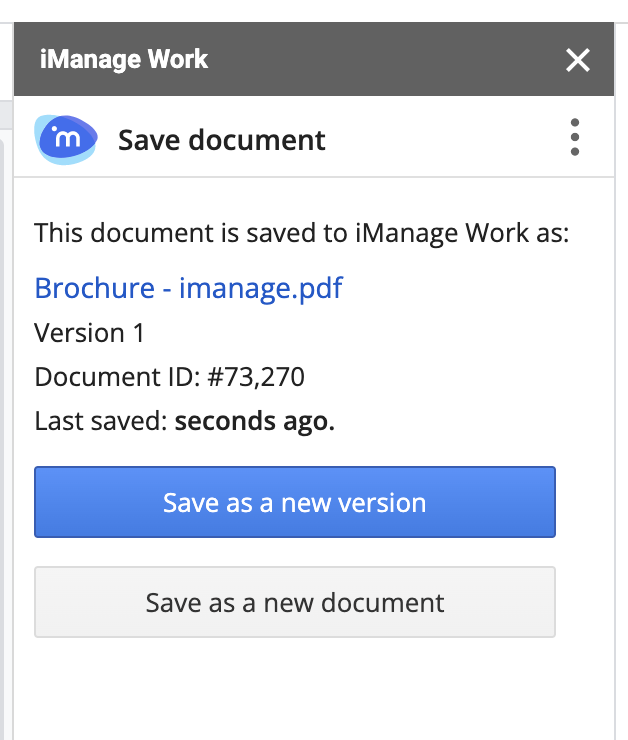Click the saved to iManage Work message
The height and width of the screenshot is (740, 628).
pyautogui.click(x=301, y=234)
